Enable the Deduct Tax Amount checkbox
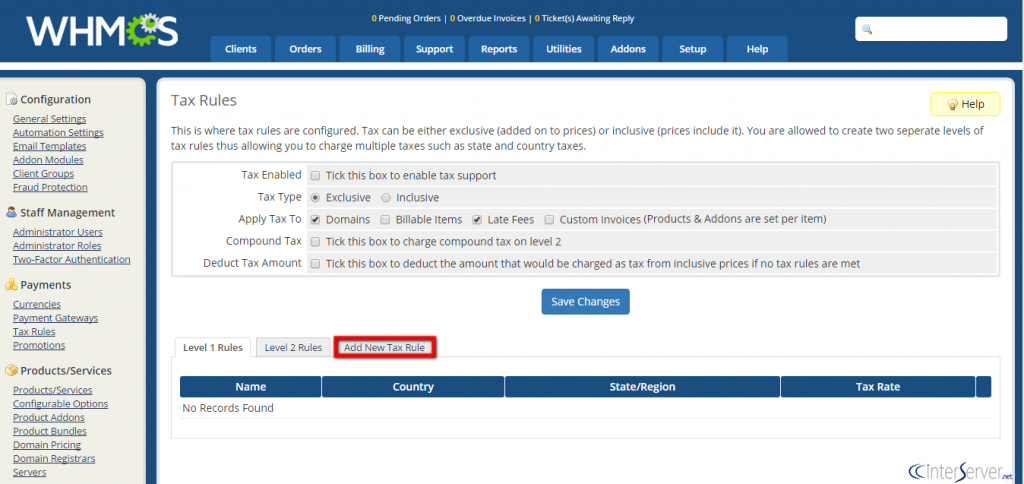This screenshot has height=484, width=1024. coord(315,264)
